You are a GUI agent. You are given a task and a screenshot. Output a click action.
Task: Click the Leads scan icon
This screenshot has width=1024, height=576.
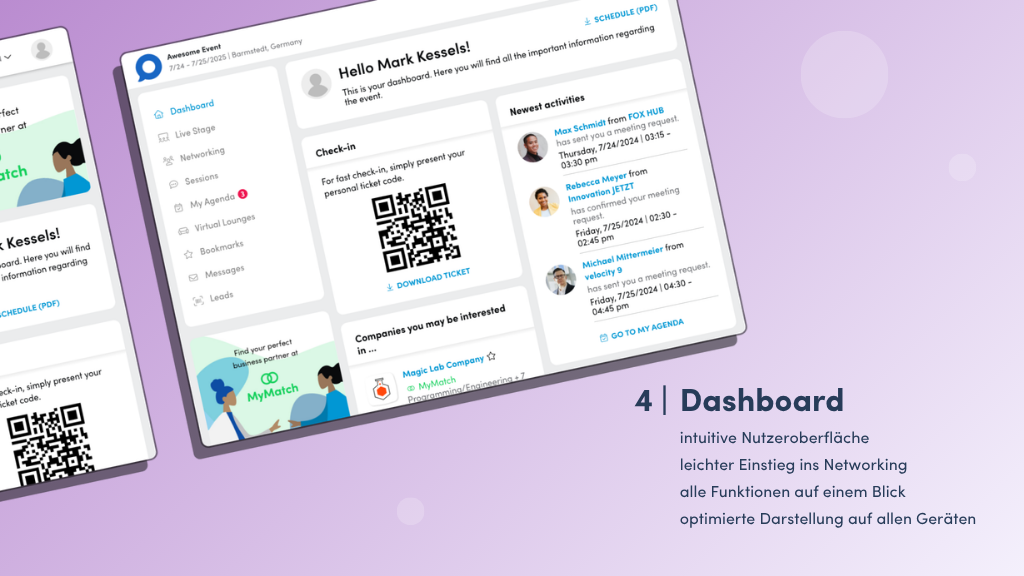point(198,301)
